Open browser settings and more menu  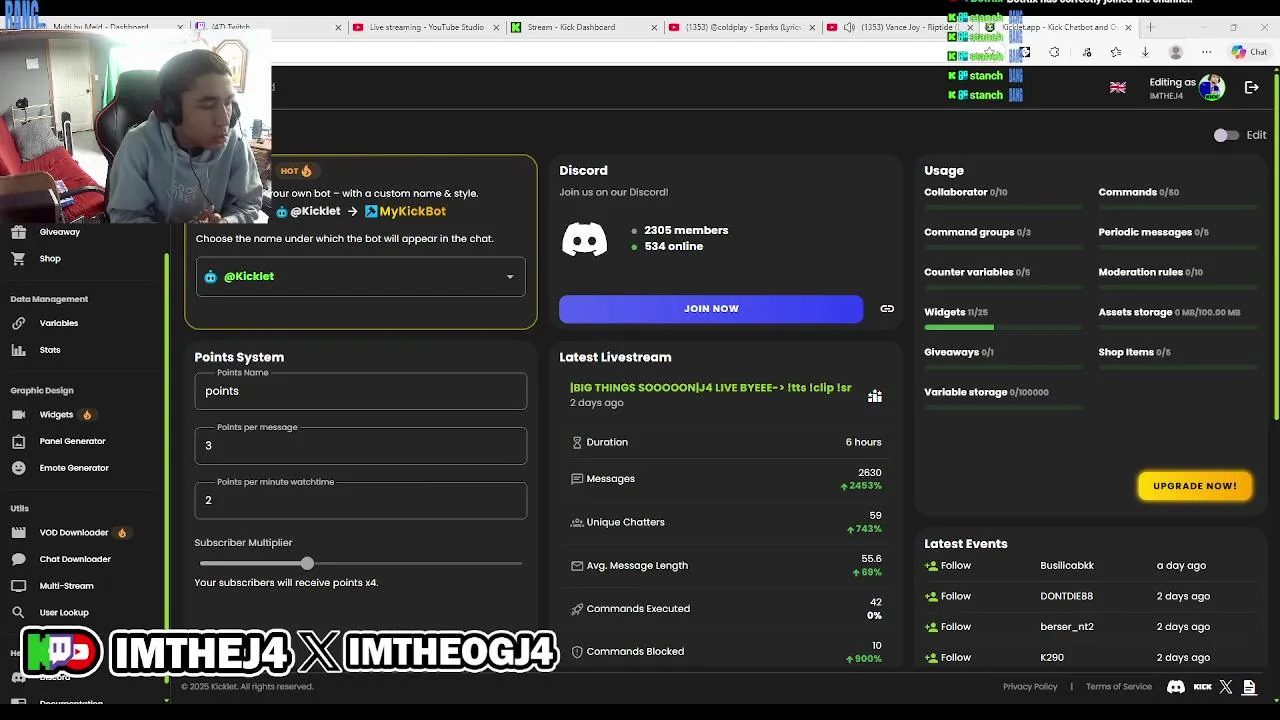1207,52
